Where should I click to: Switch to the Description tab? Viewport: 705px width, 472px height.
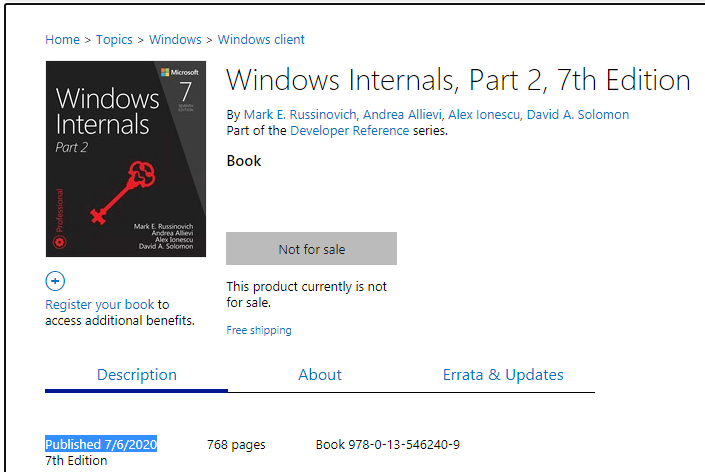coord(137,375)
